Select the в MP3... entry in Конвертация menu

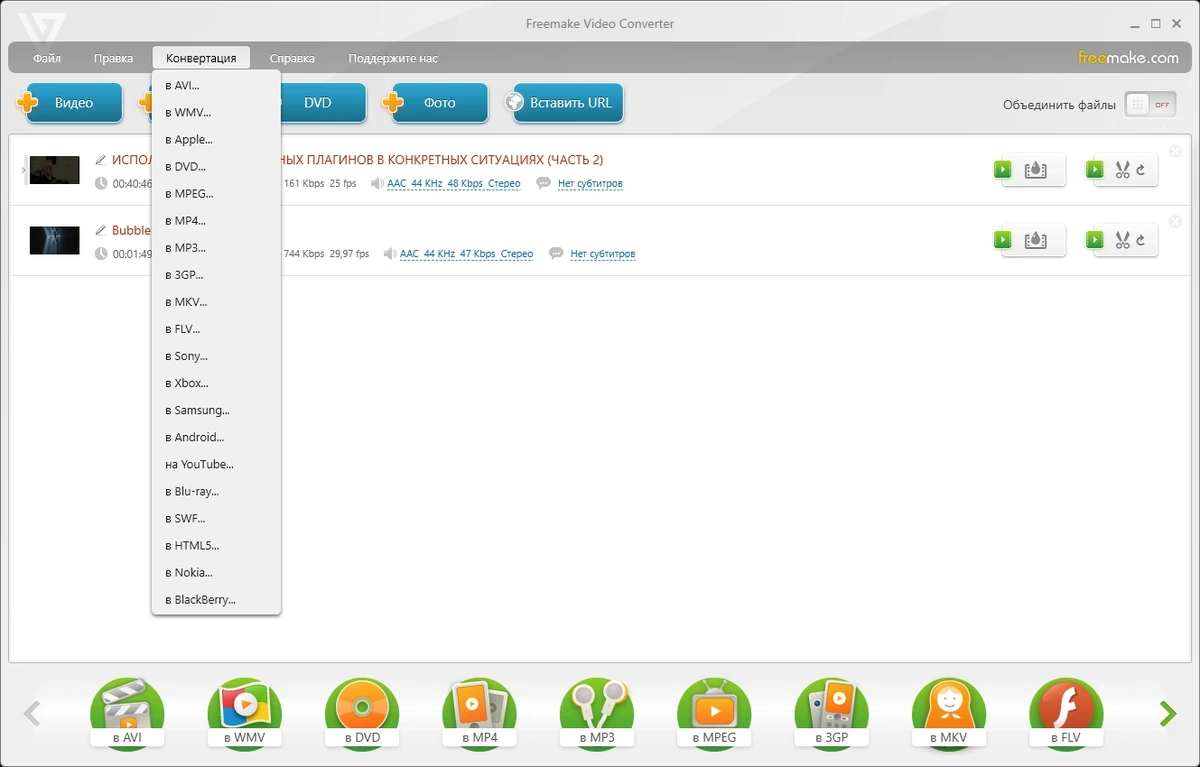[216, 248]
